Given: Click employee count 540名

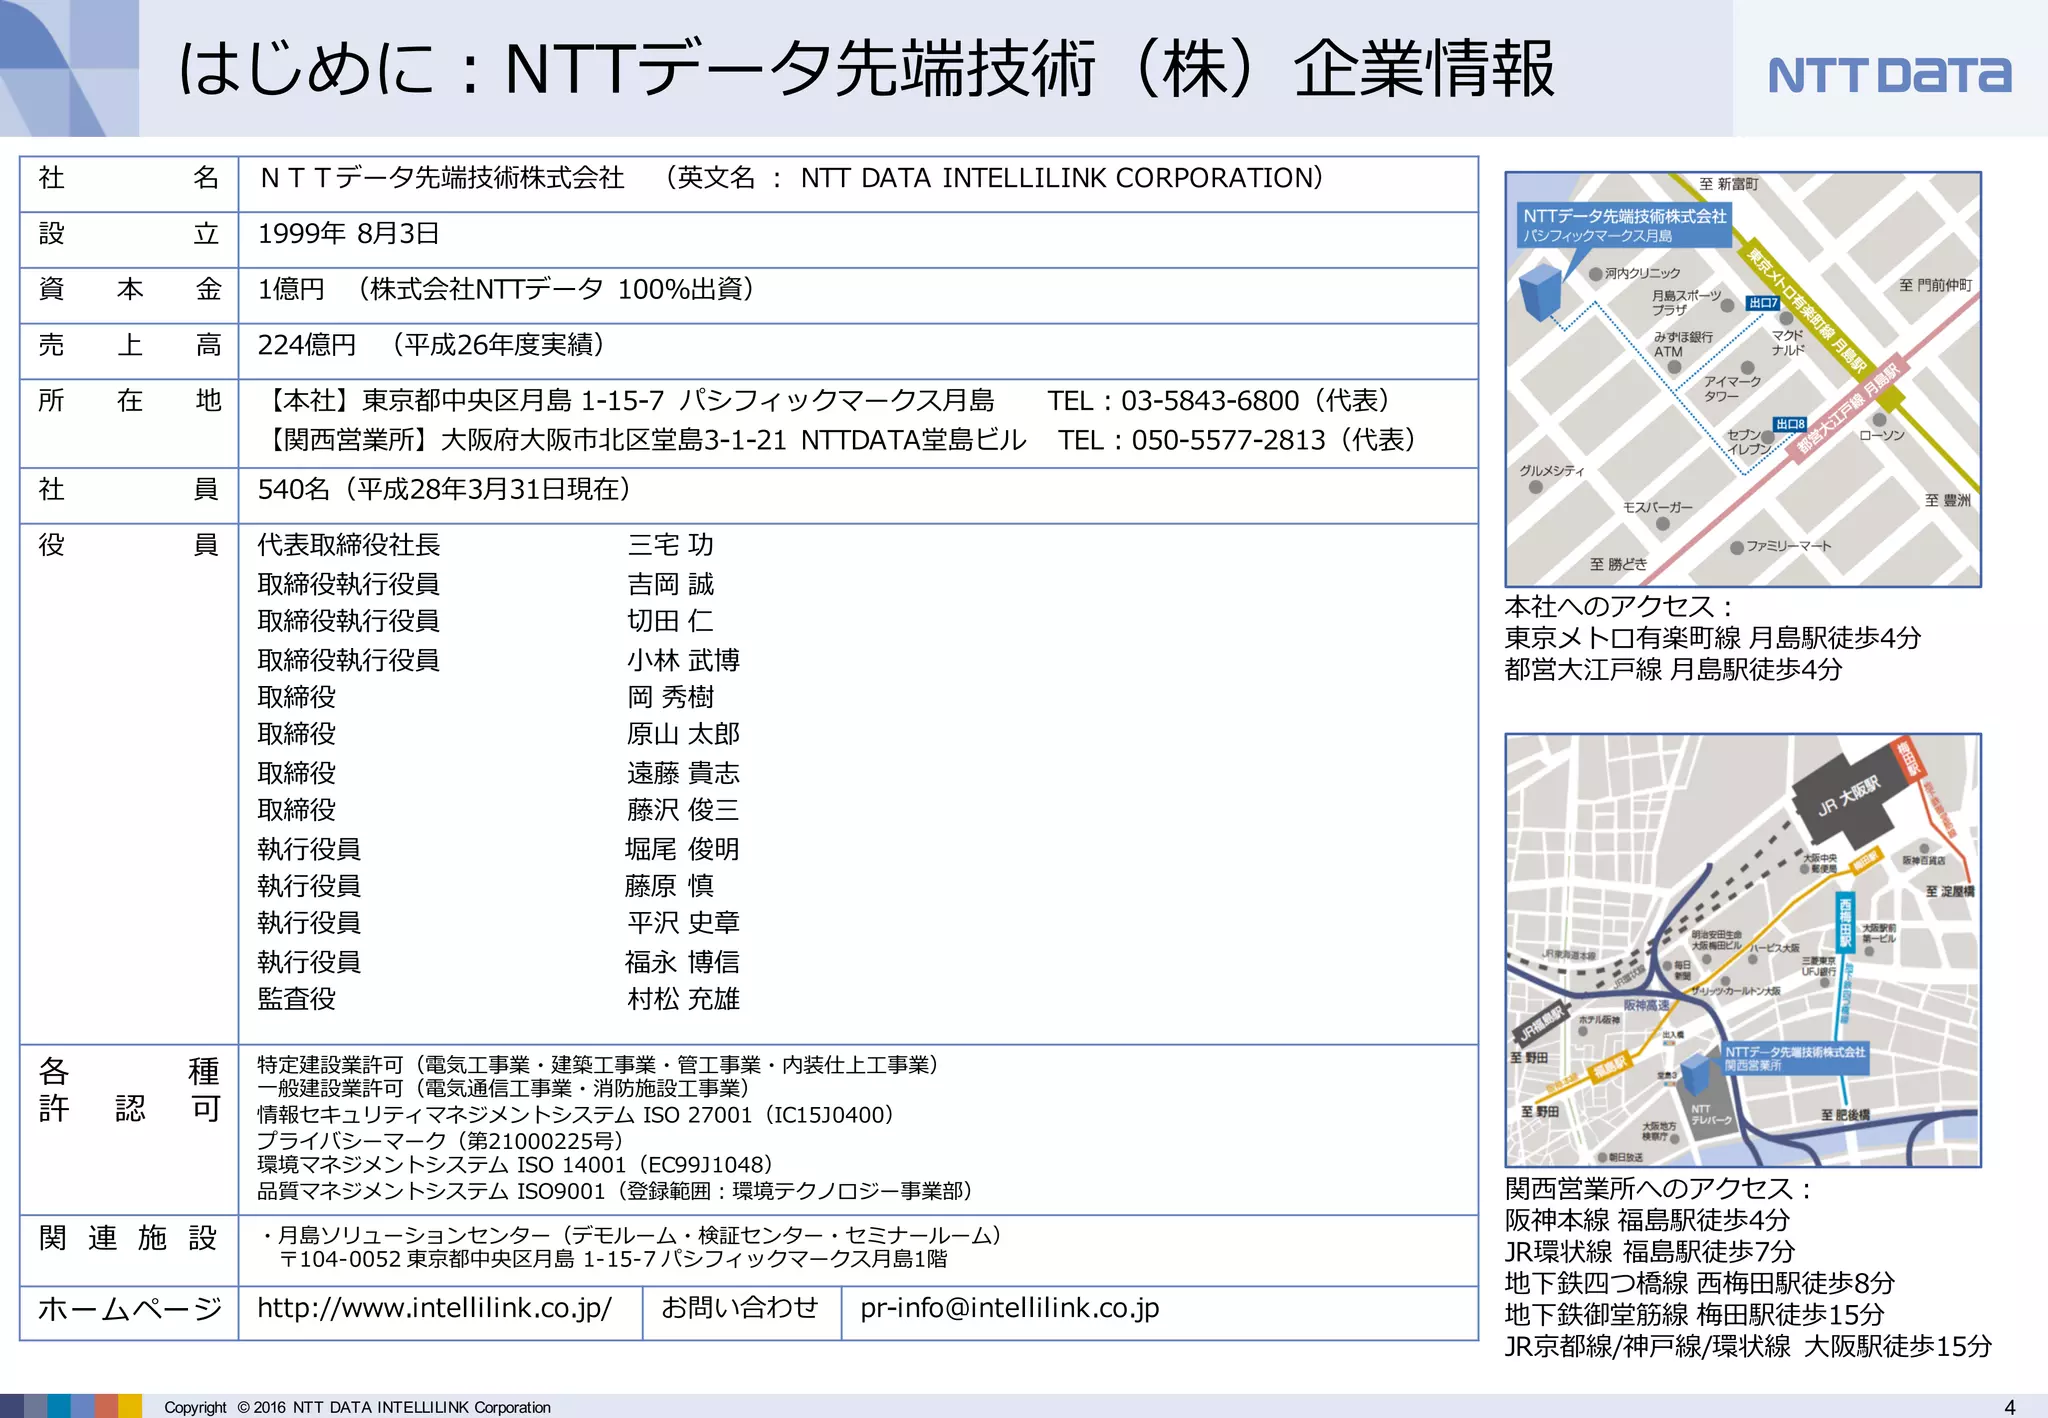Looking at the screenshot, I should pyautogui.click(x=293, y=489).
